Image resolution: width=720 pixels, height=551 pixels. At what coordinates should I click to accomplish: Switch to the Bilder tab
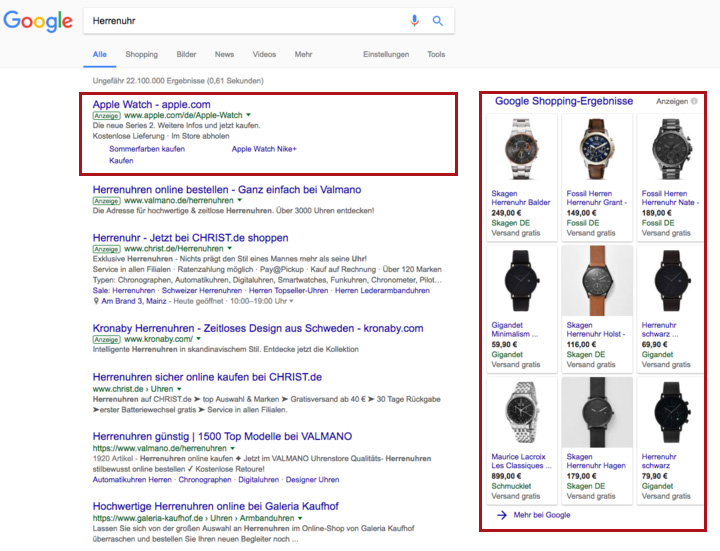[186, 54]
